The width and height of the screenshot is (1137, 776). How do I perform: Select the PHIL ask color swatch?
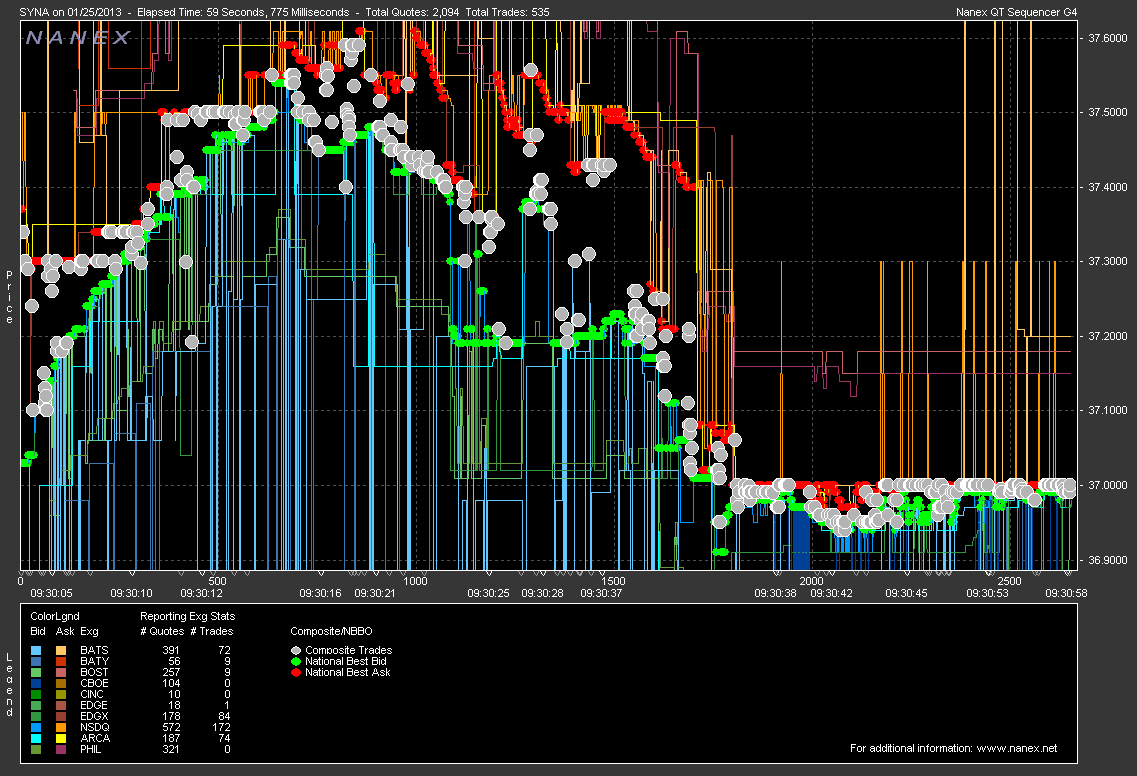(x=61, y=749)
